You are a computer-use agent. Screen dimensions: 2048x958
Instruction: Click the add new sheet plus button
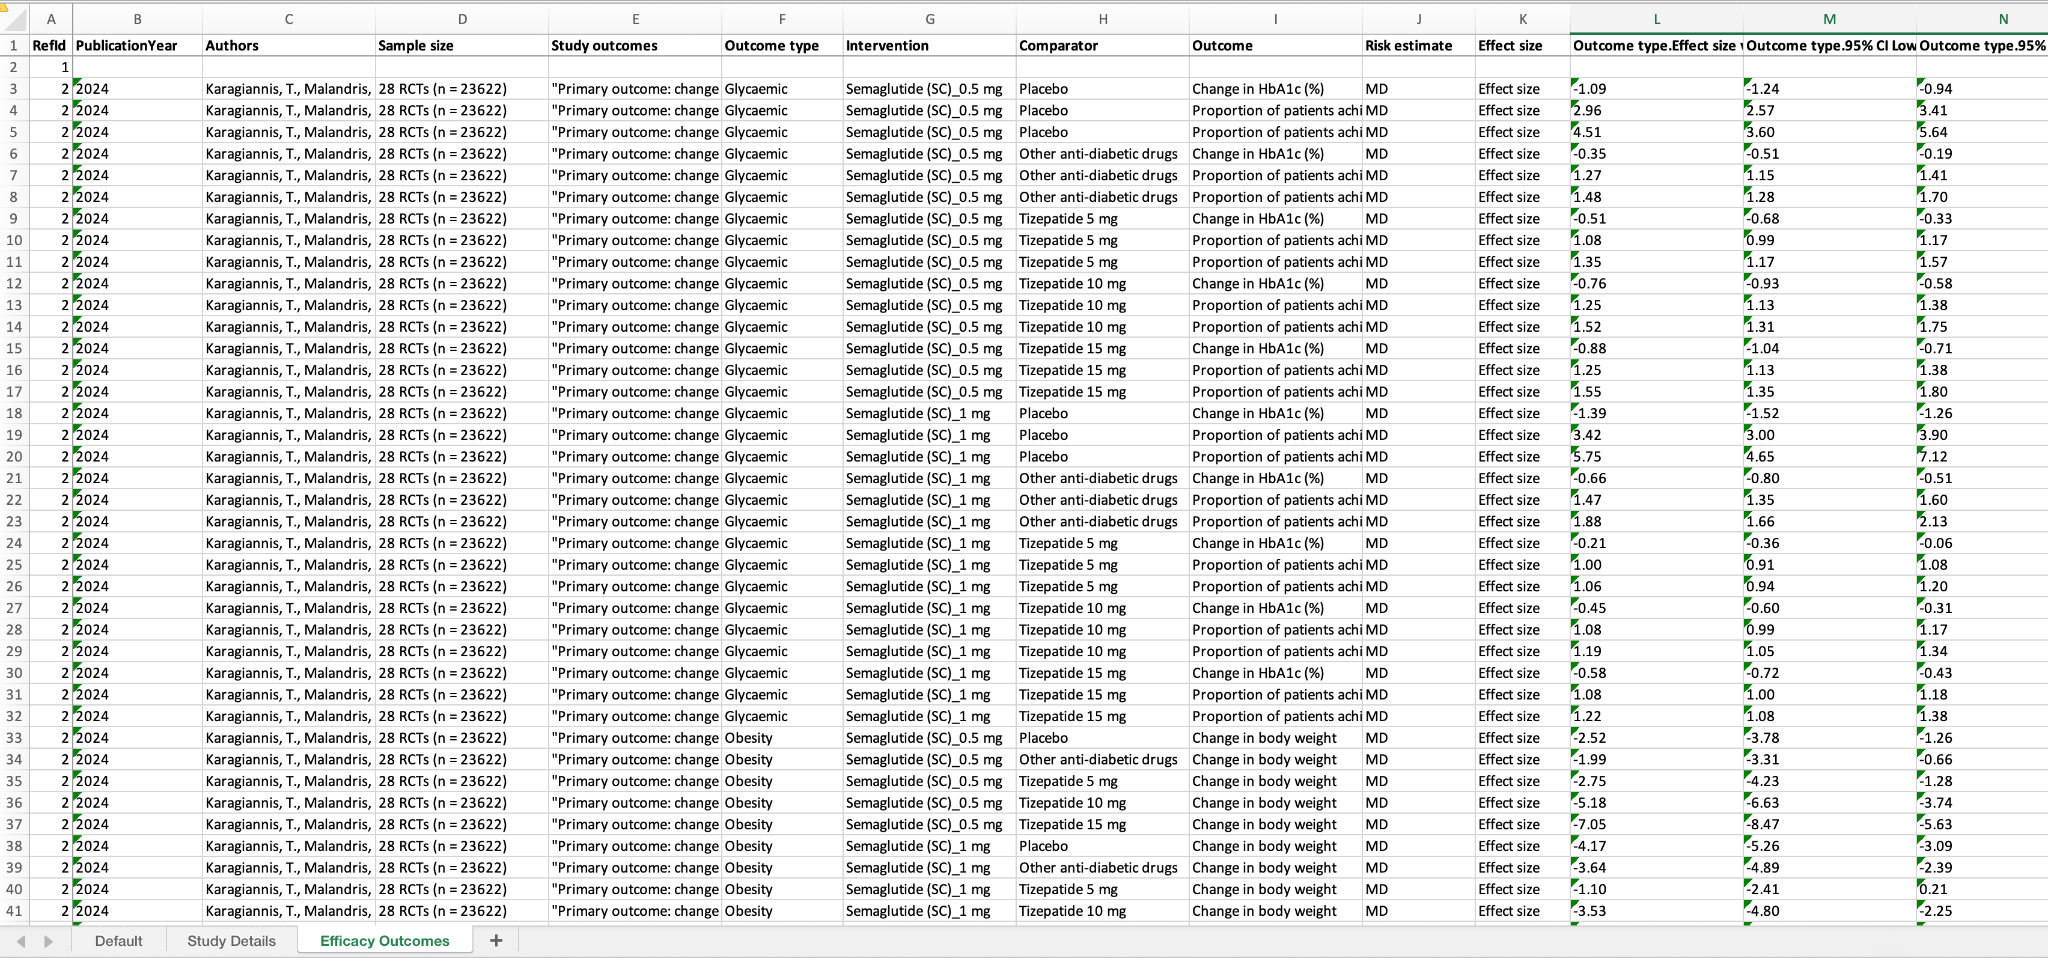[495, 940]
